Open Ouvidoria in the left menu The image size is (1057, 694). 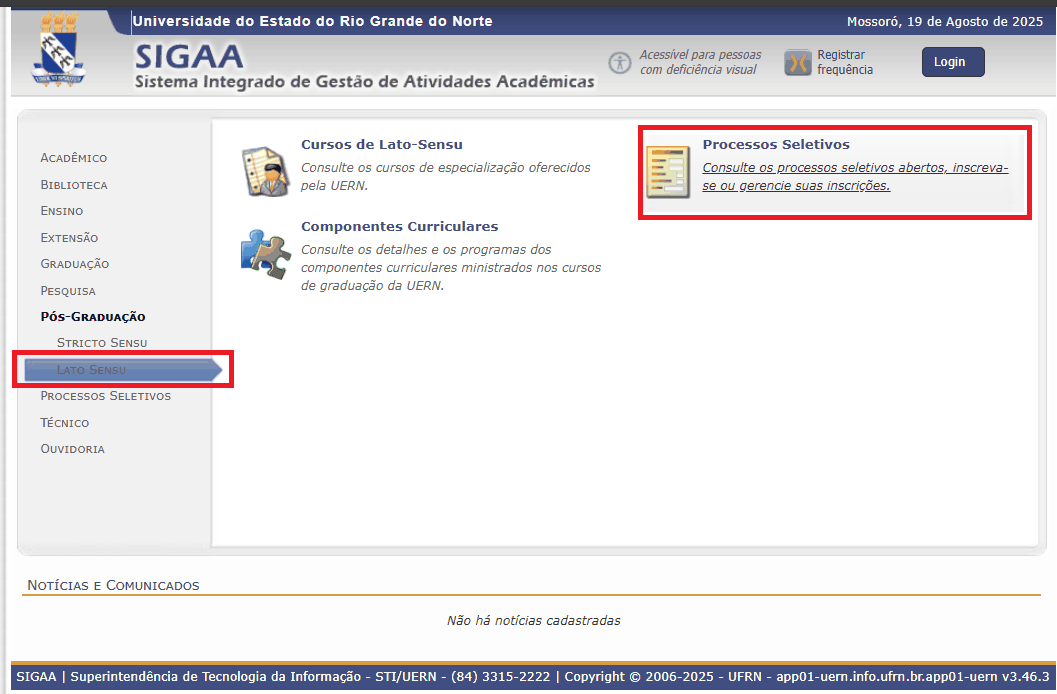click(72, 449)
